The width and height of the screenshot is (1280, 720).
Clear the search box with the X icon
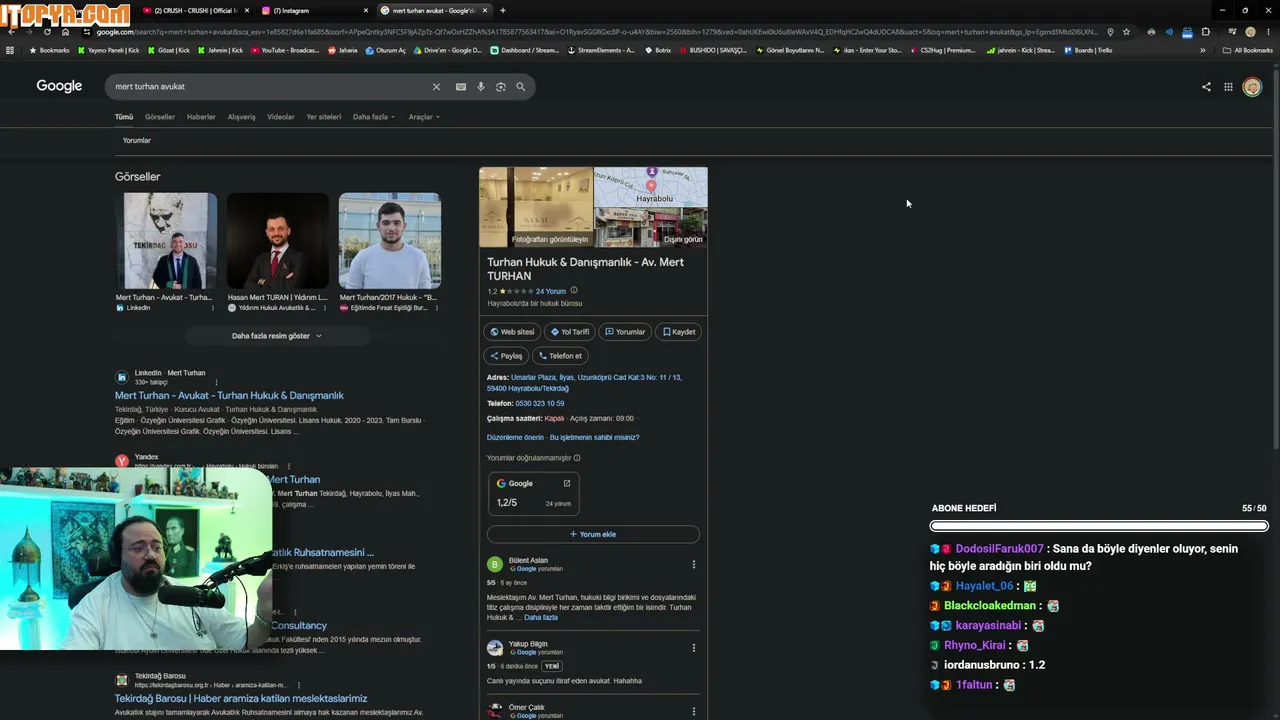(x=436, y=87)
